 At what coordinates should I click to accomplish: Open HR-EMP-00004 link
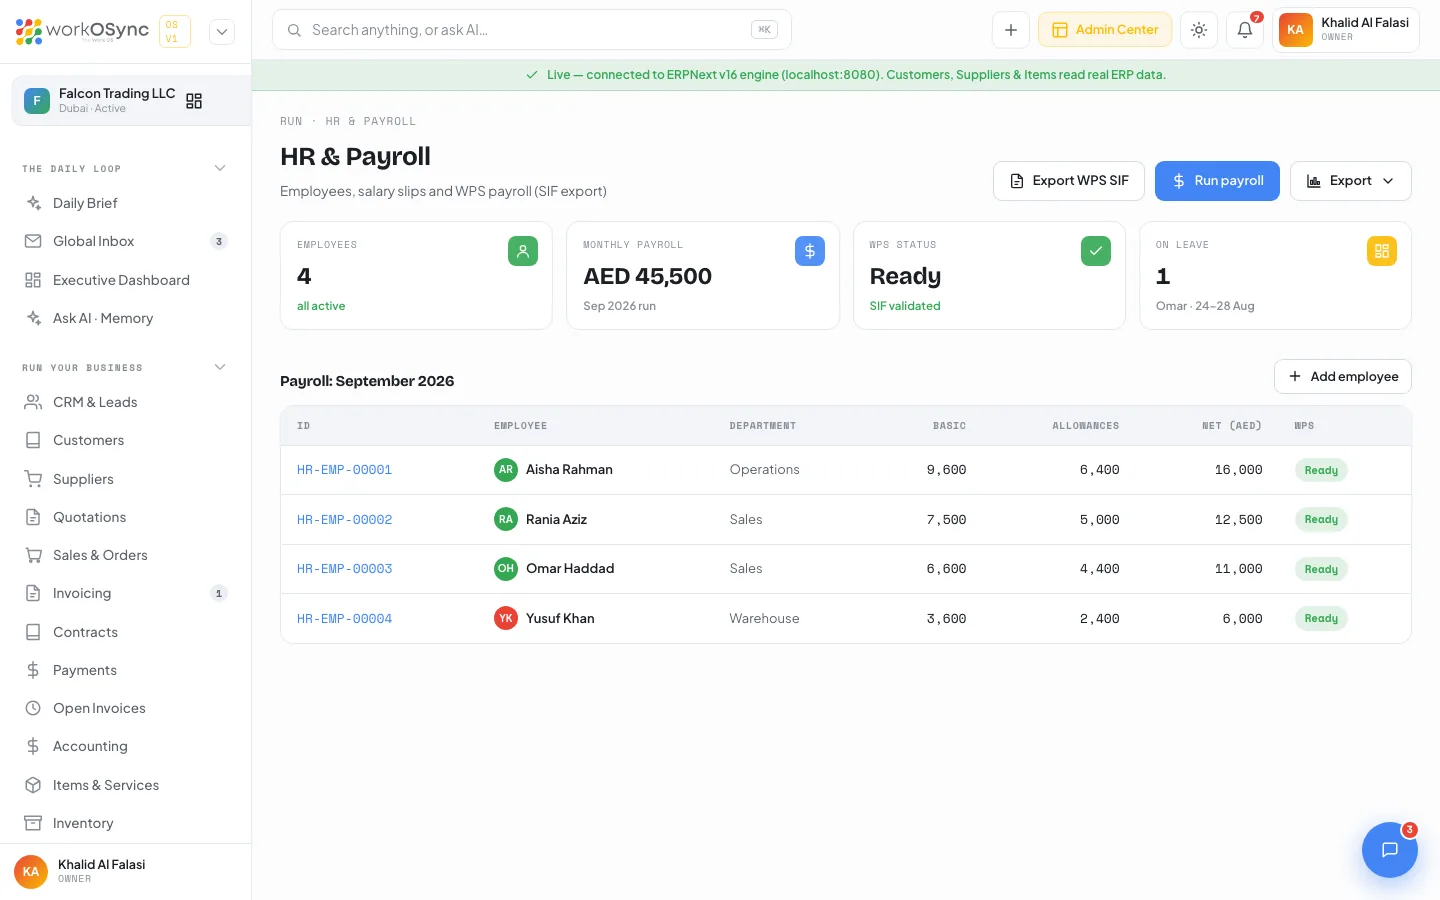[x=344, y=619]
